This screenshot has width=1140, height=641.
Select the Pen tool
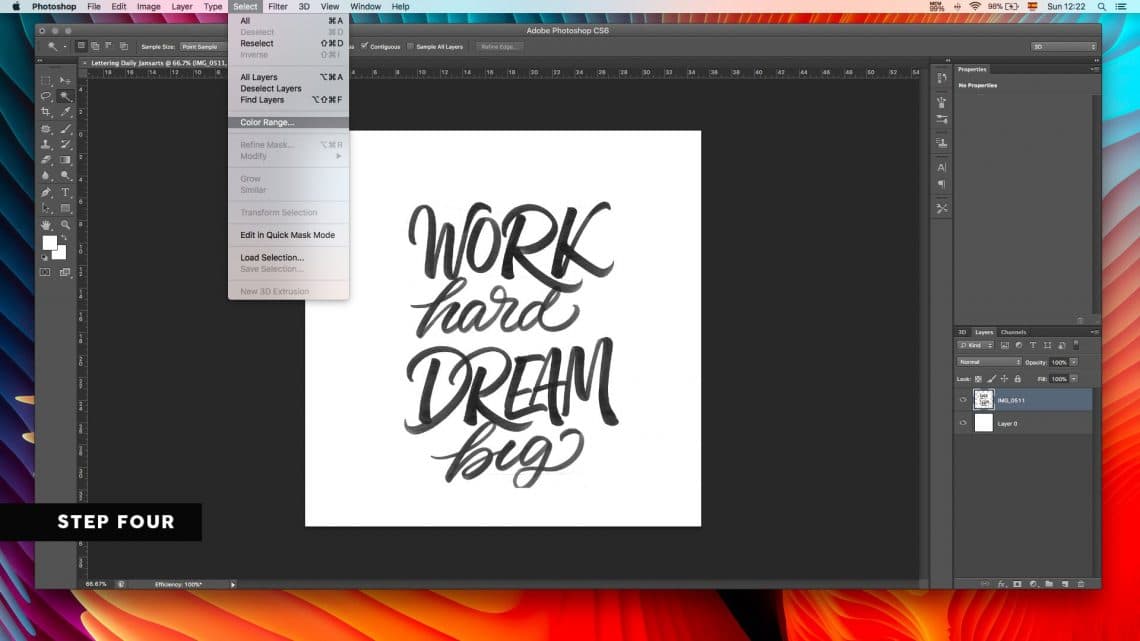pos(46,193)
